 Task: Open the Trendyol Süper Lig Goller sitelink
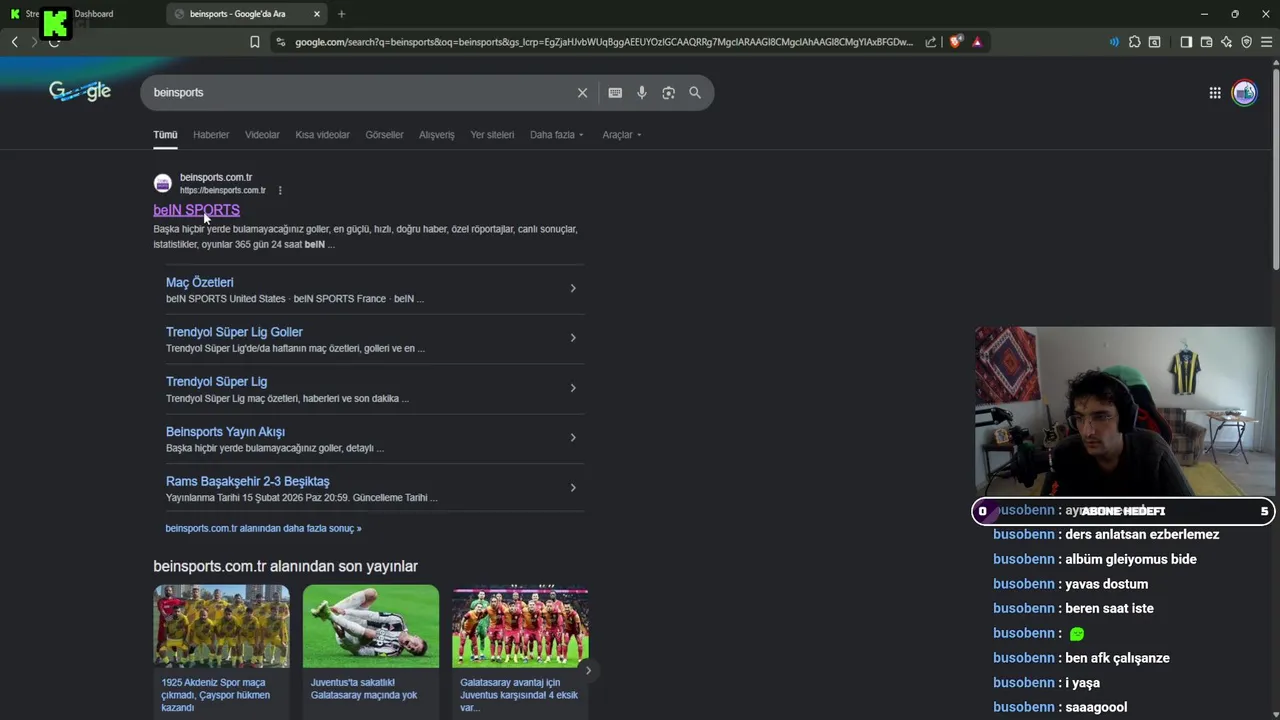coord(234,332)
